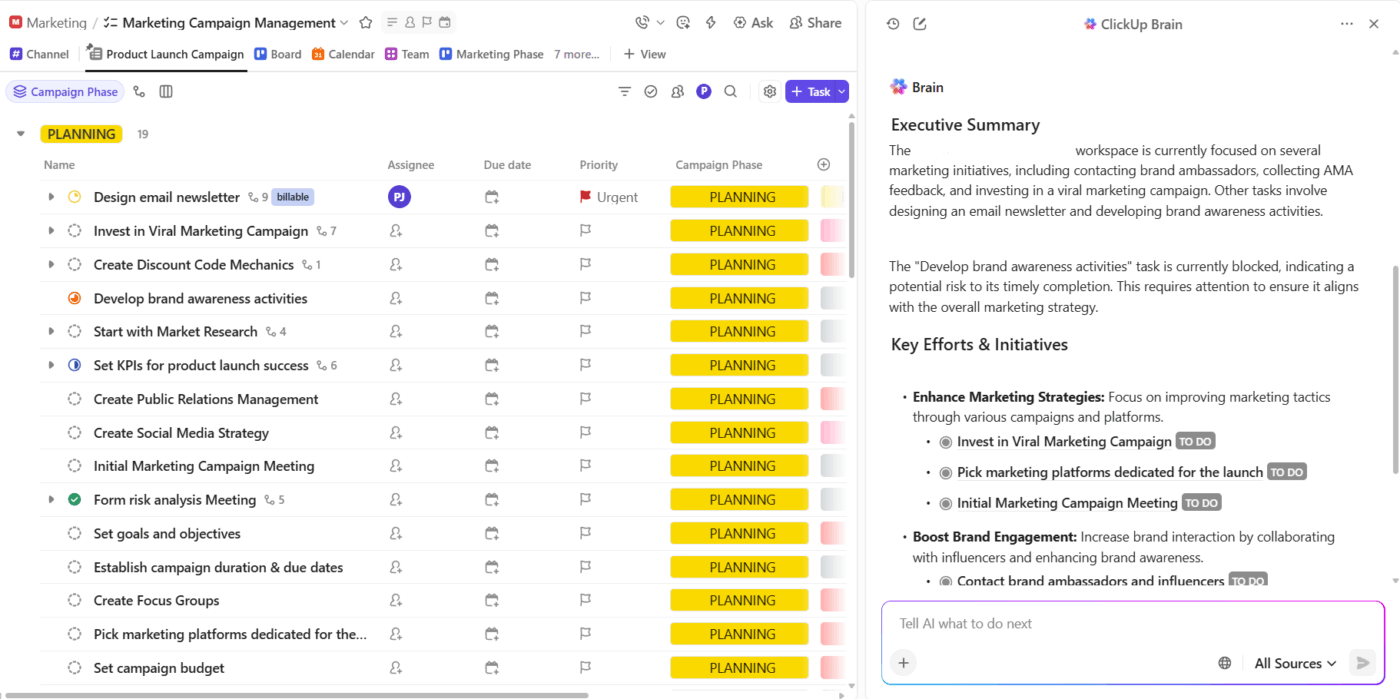Screen dimensions: 1400x699
Task: Collapse the PLANNING group
Action: tap(20, 133)
